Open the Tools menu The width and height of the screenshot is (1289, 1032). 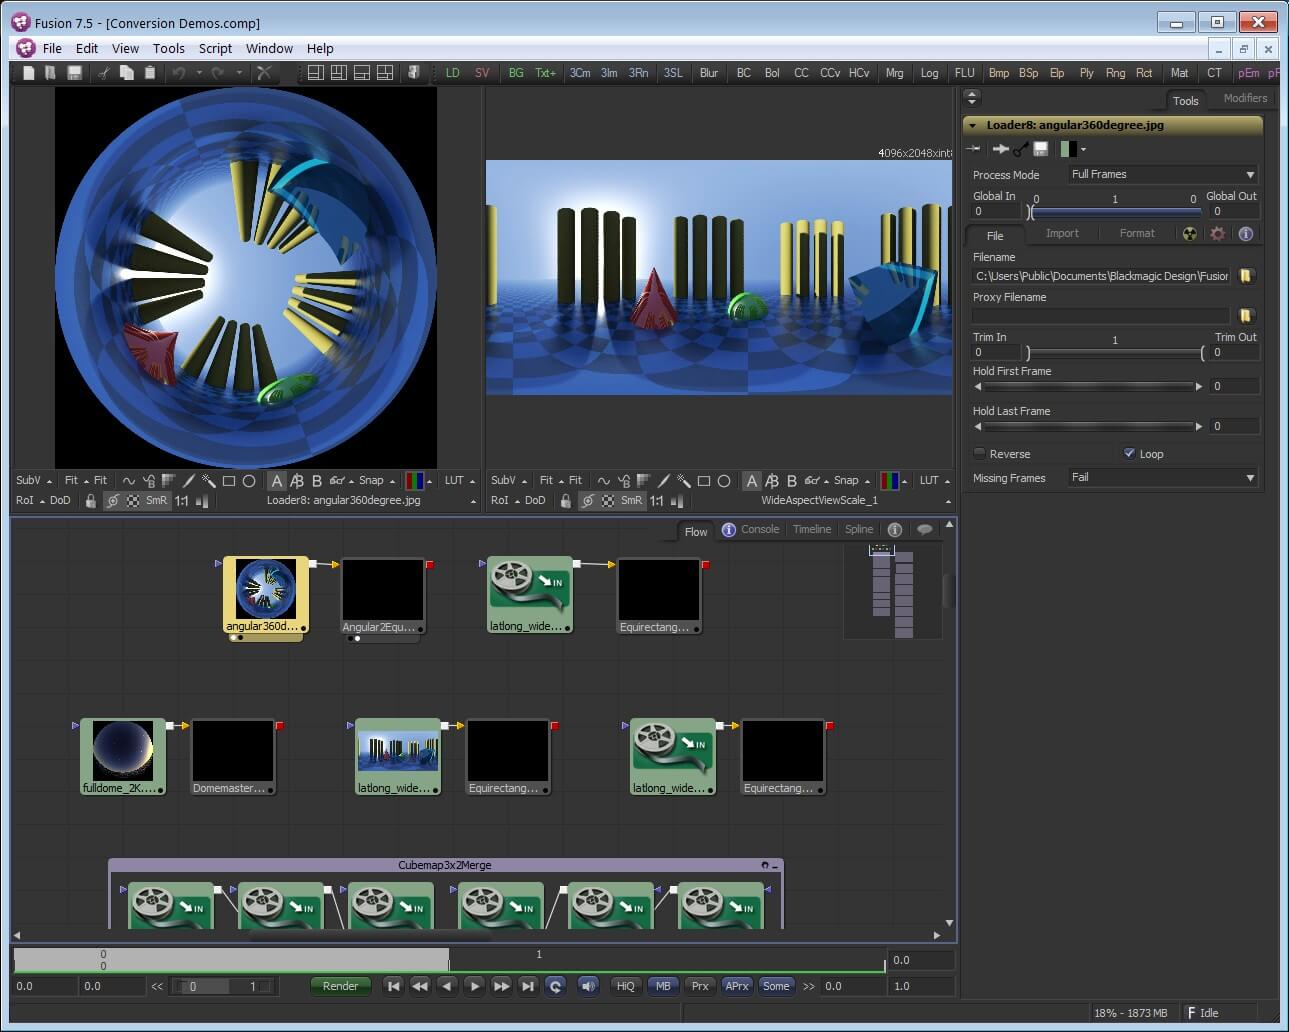[x=168, y=48]
